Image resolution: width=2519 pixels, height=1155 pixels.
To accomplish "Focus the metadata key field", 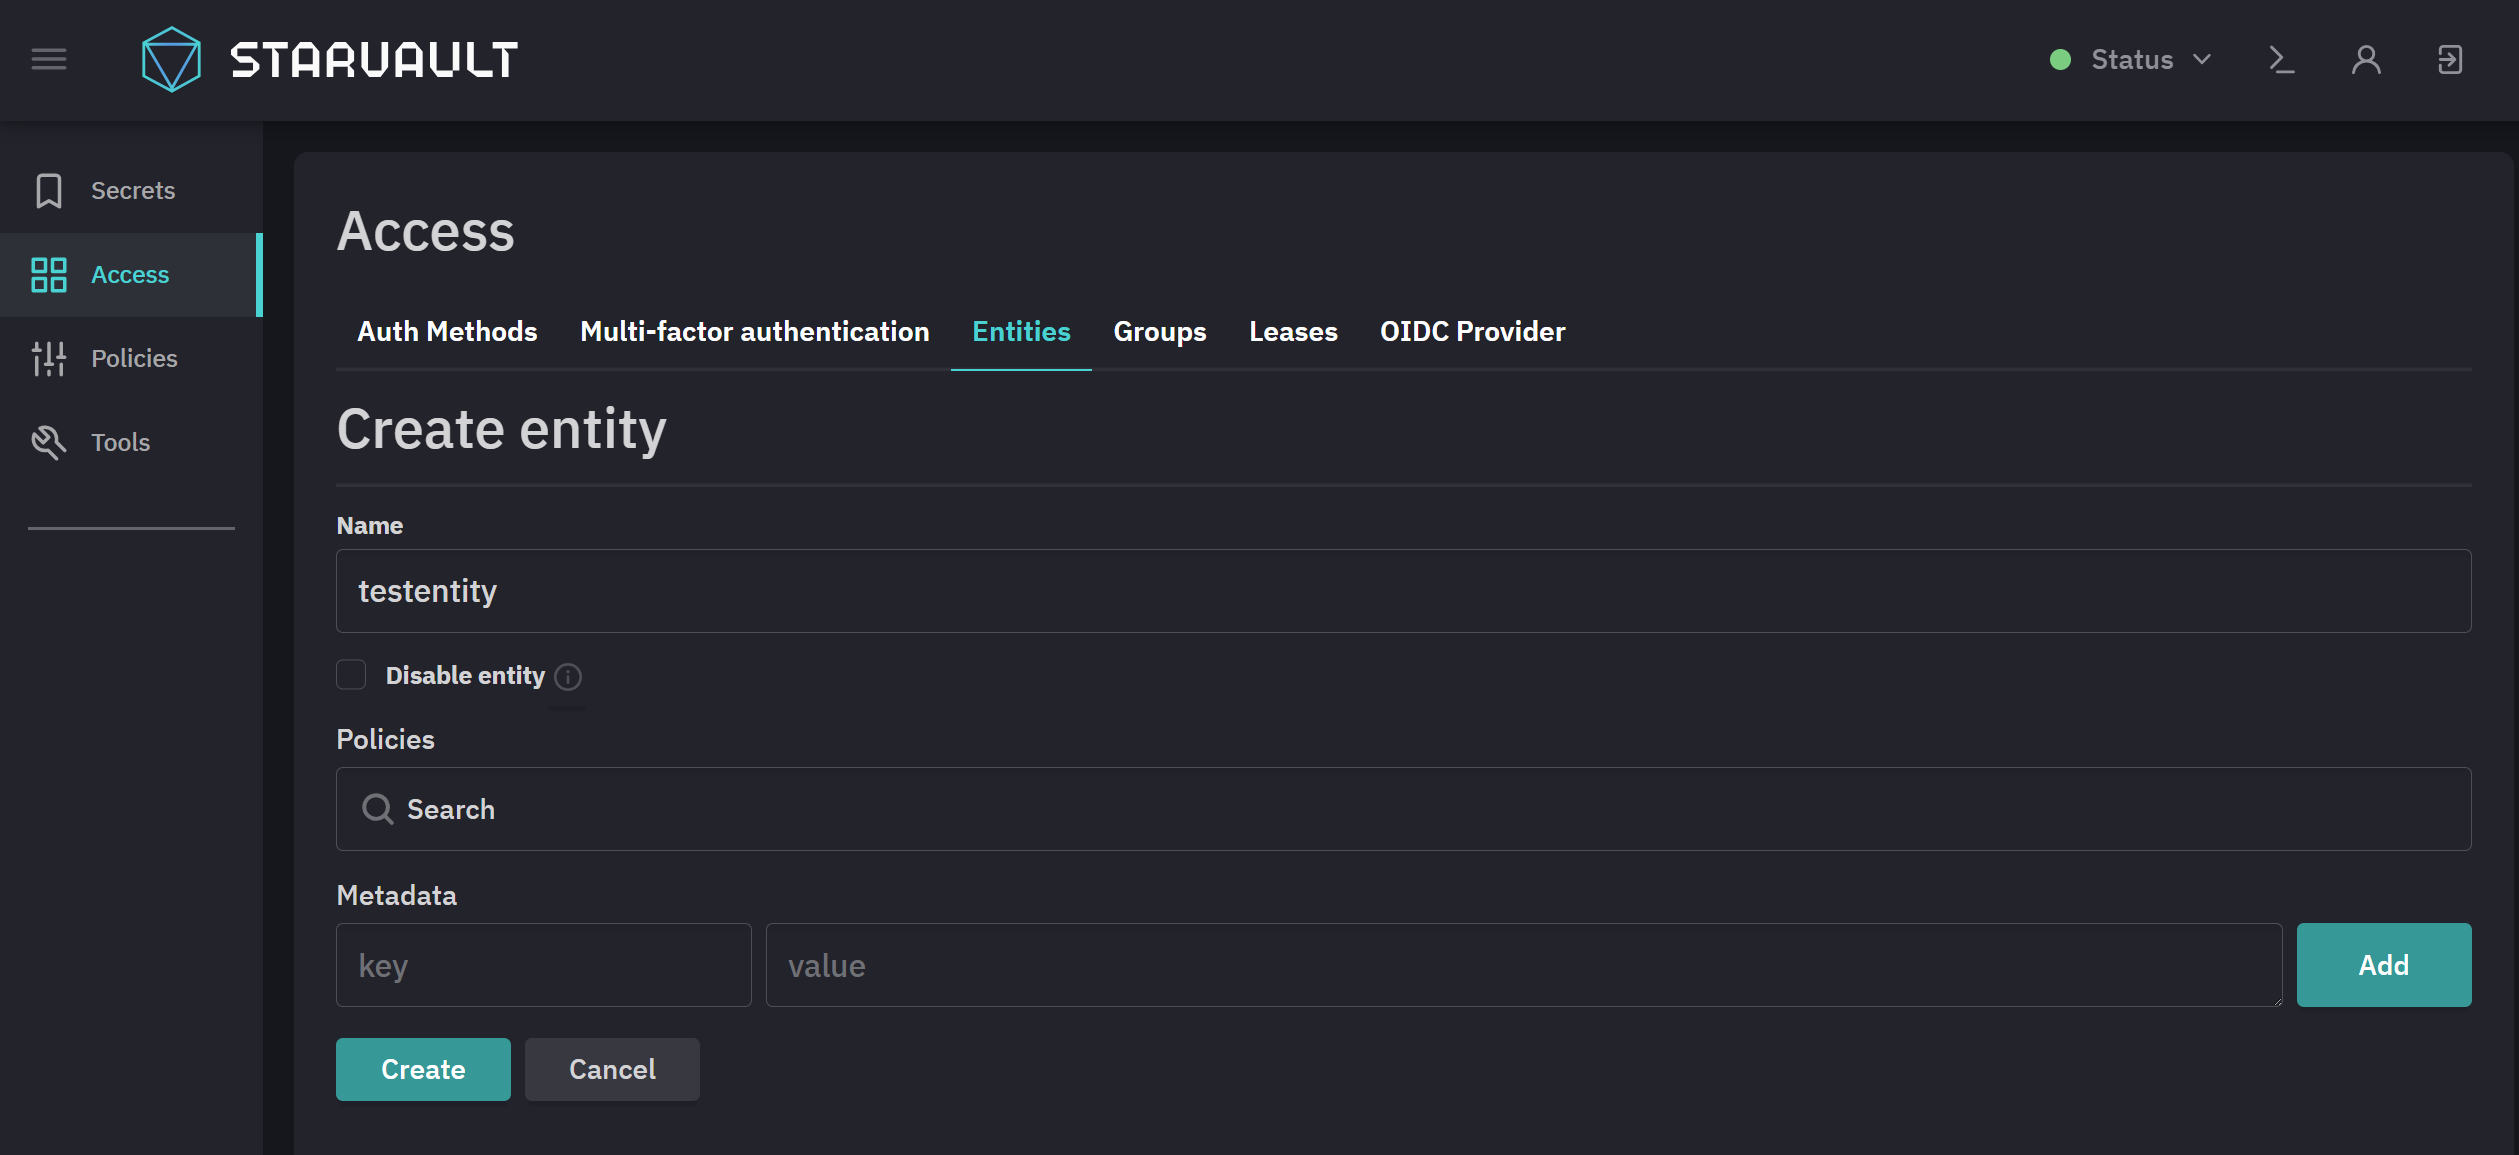I will coord(544,965).
